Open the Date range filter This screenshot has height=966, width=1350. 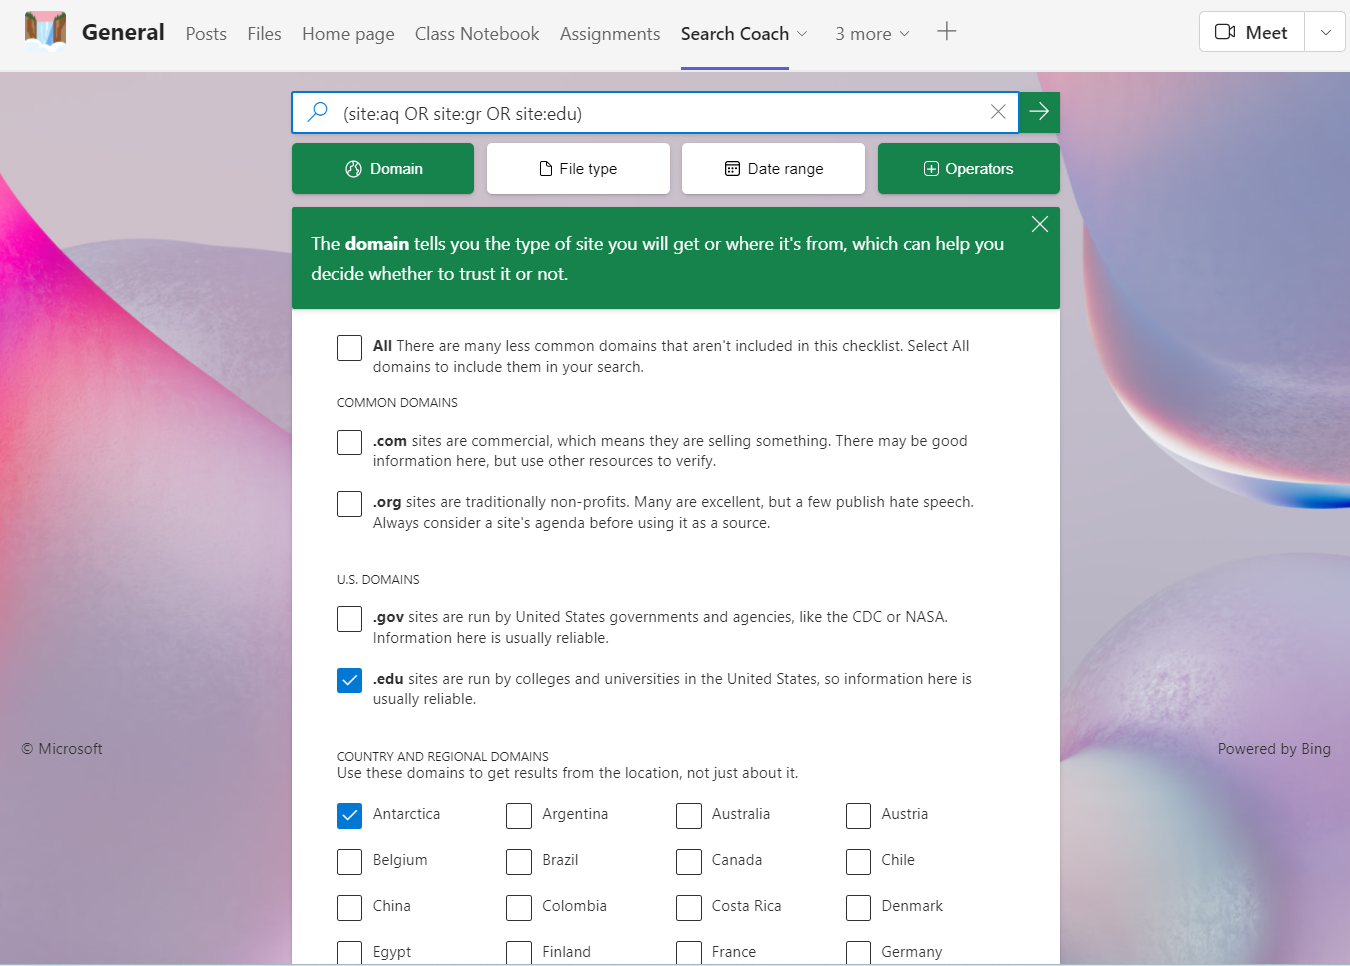coord(773,169)
